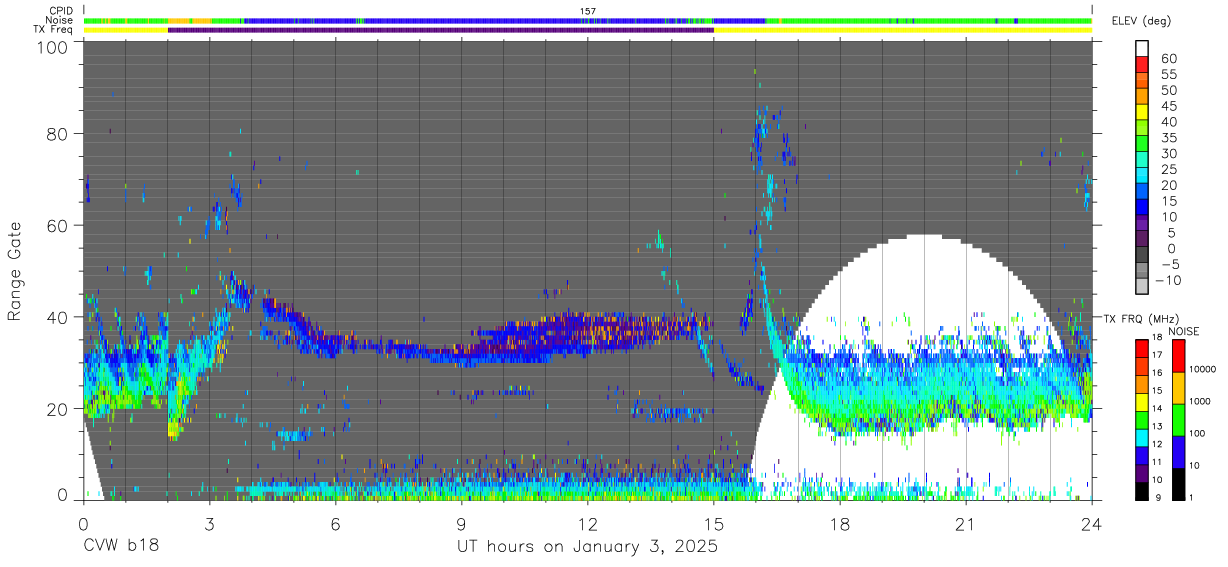Click the orange segment in Noise bar
This screenshot has height=567, width=1228.
[188, 20]
